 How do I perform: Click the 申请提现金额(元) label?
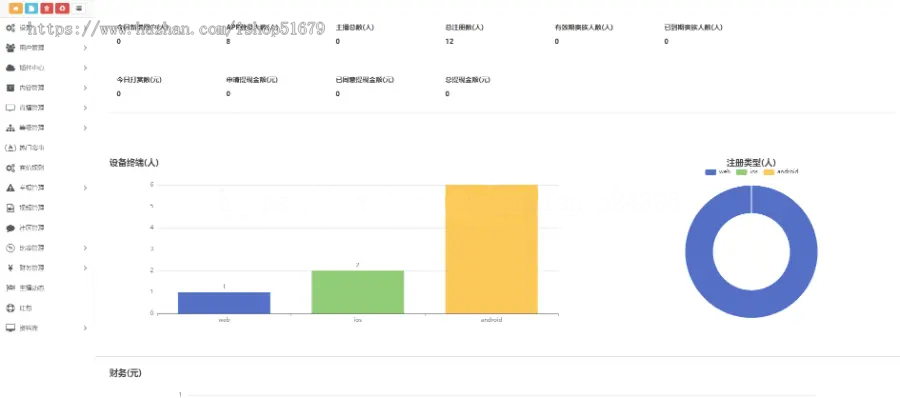point(252,80)
